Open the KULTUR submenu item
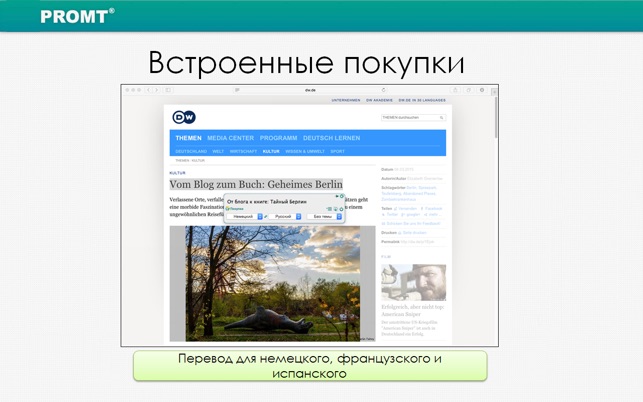The image size is (643, 402). [271, 151]
